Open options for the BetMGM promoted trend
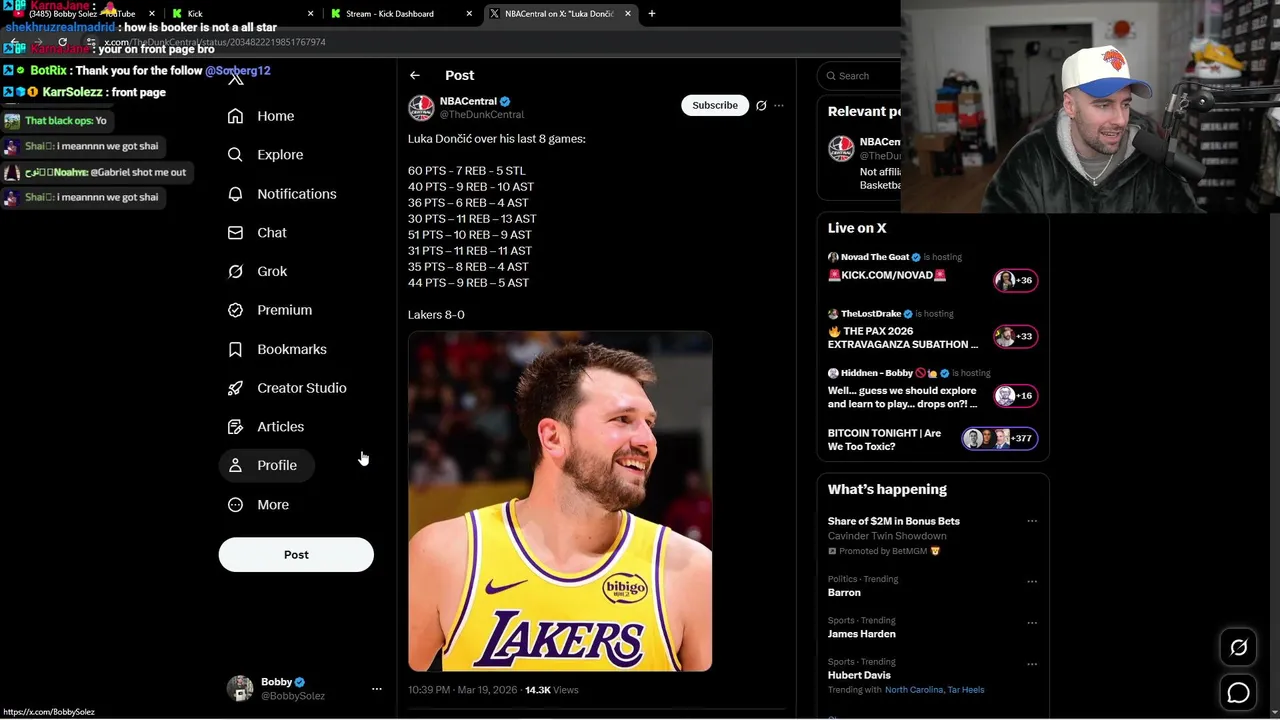 (x=1032, y=521)
